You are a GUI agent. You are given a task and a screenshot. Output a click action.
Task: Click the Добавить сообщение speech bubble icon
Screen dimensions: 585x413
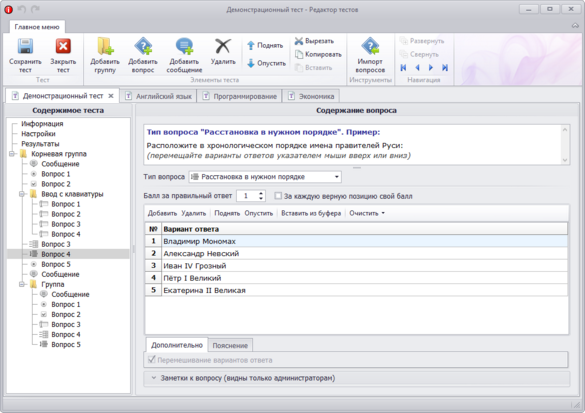(184, 46)
